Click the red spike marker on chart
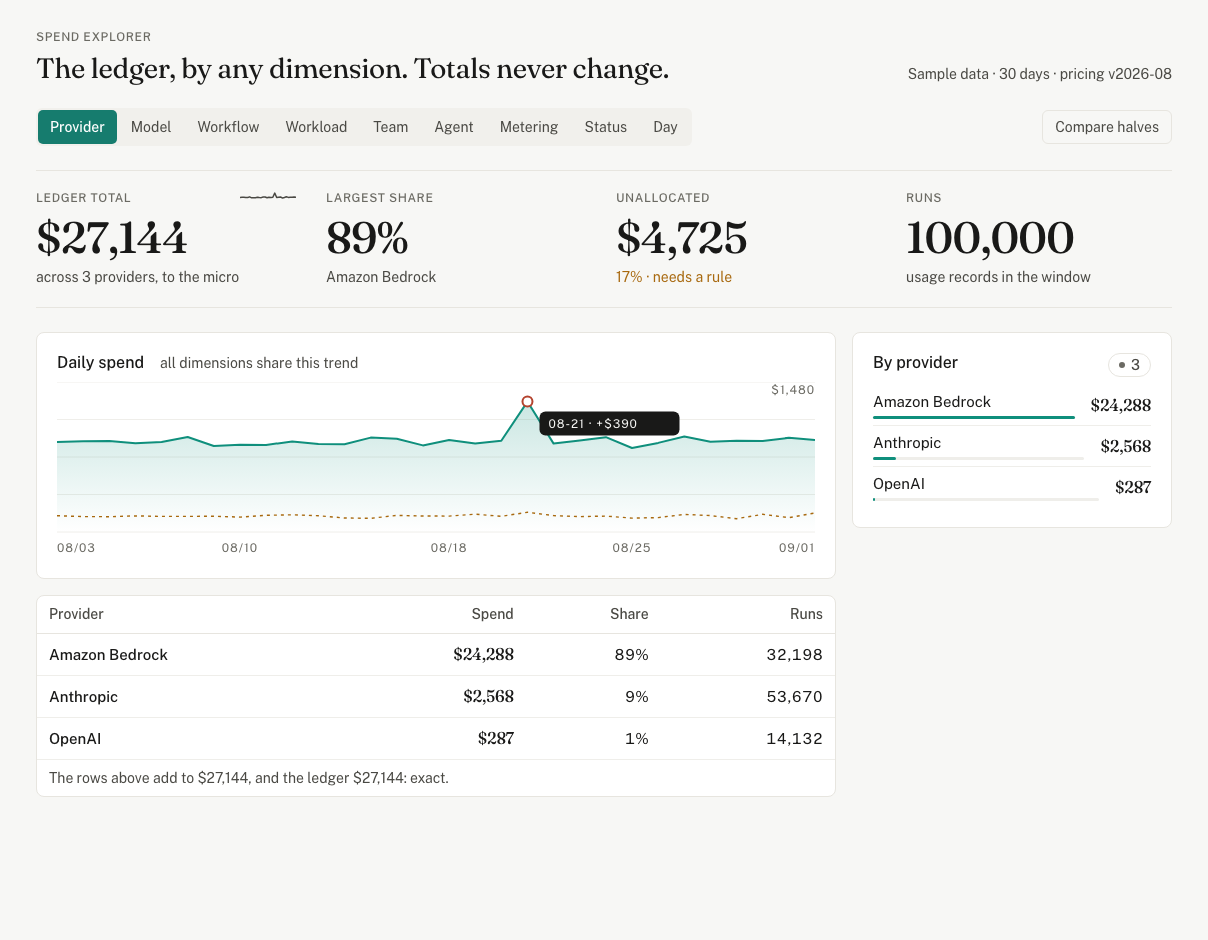 pos(527,402)
